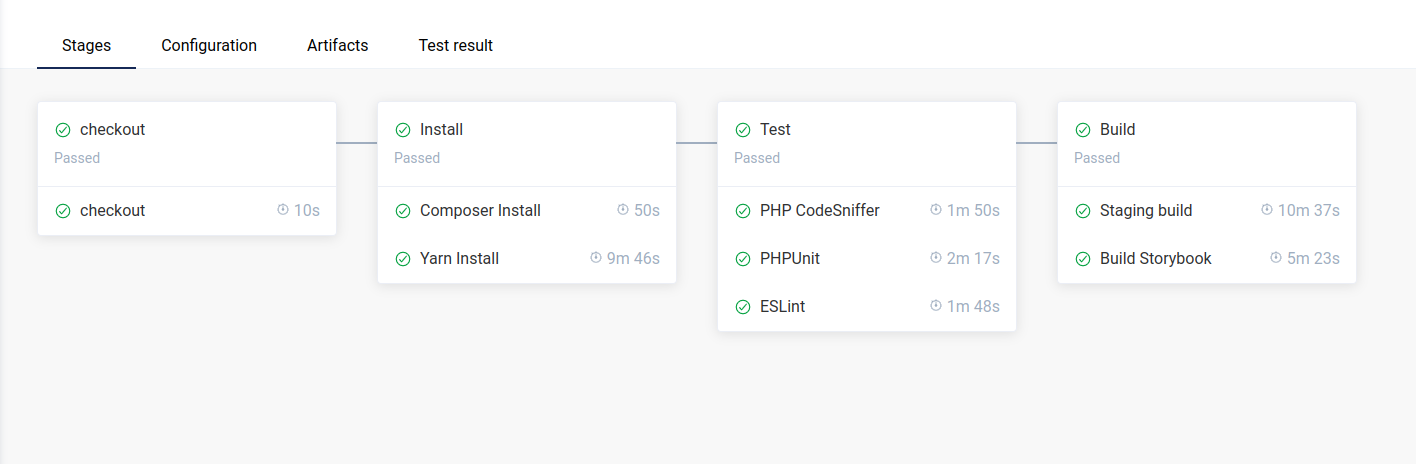The image size is (1416, 464).
Task: View the Build Storybook job
Action: (1155, 259)
